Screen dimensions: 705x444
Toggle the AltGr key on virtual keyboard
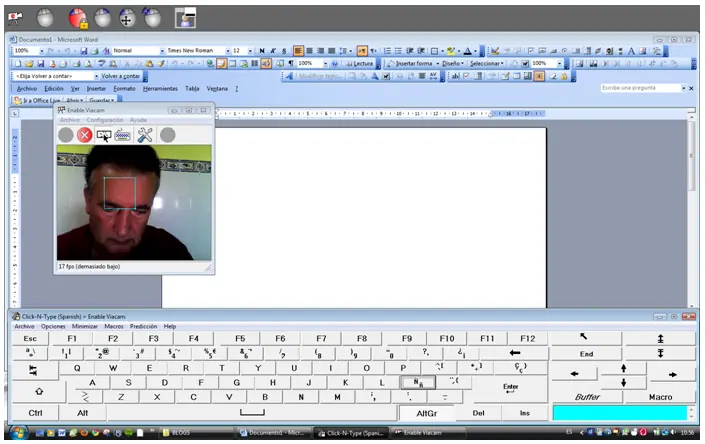(426, 413)
